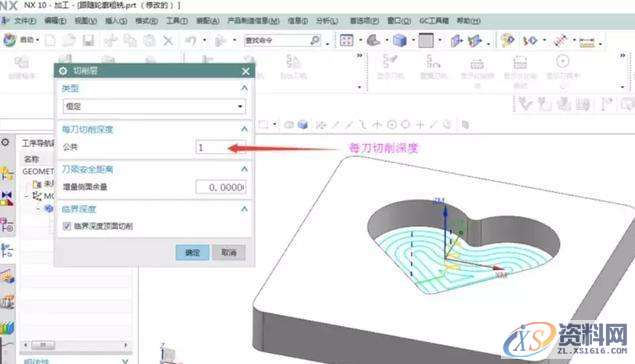Expand the bottom 相依性 panel chevron
Screen dimensions: 635x364
[x=125, y=361]
